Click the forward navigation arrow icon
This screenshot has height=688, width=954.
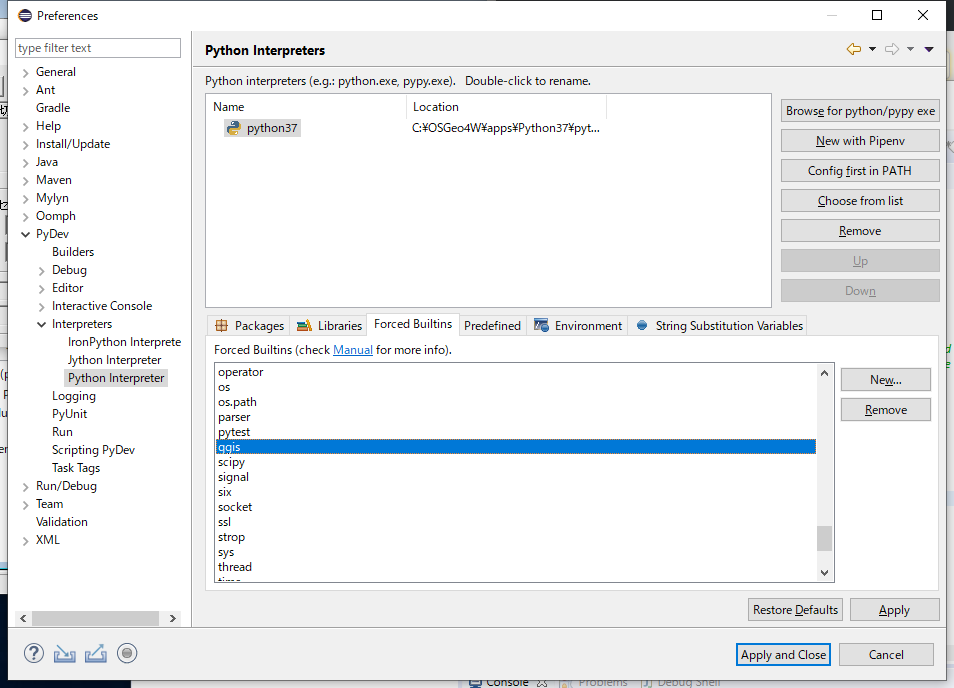[x=892, y=49]
